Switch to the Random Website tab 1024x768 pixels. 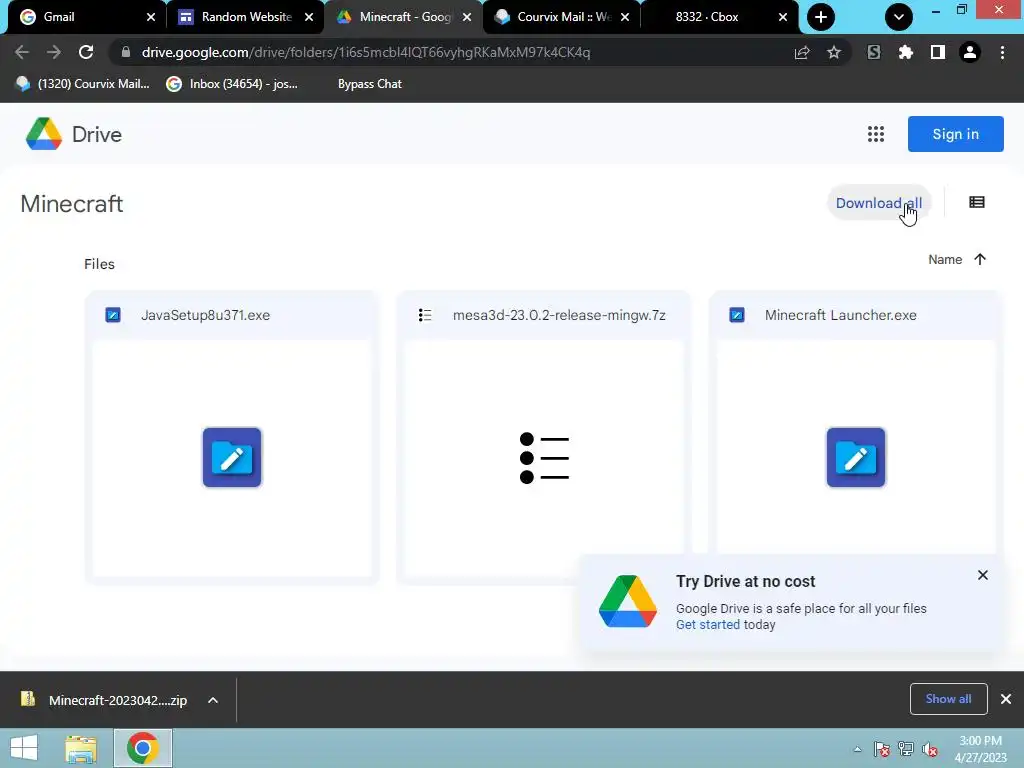point(245,17)
